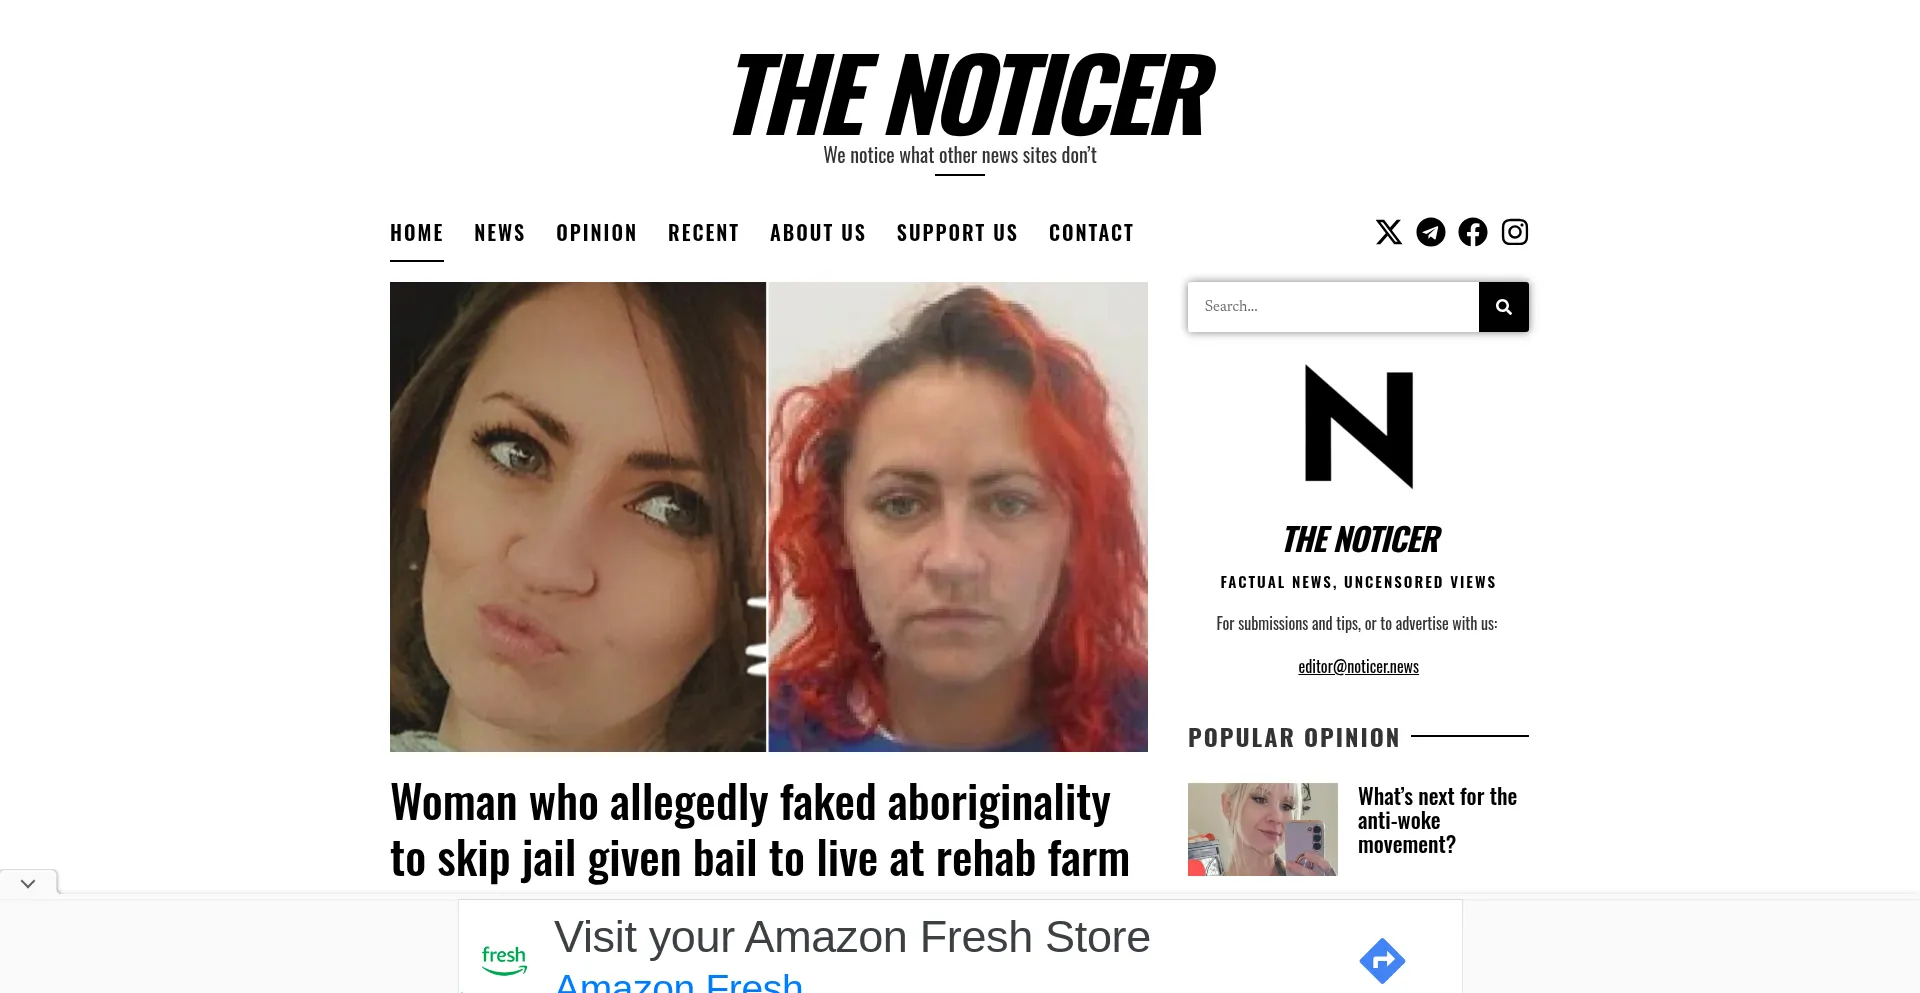Screen dimensions: 1920x993
Task: Focus the Search input field
Action: click(x=1333, y=307)
